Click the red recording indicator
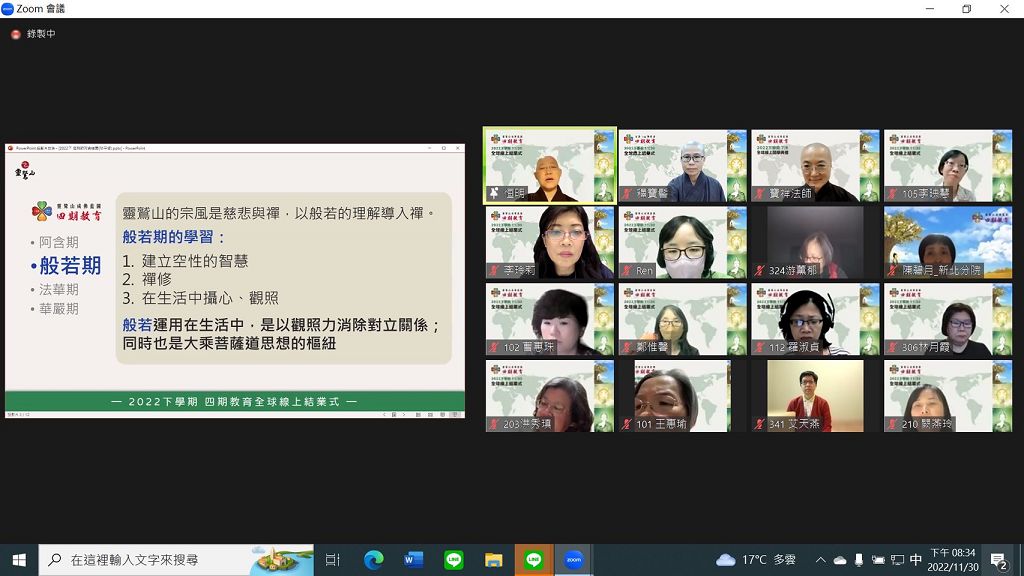Viewport: 1024px width, 576px height. click(x=16, y=34)
